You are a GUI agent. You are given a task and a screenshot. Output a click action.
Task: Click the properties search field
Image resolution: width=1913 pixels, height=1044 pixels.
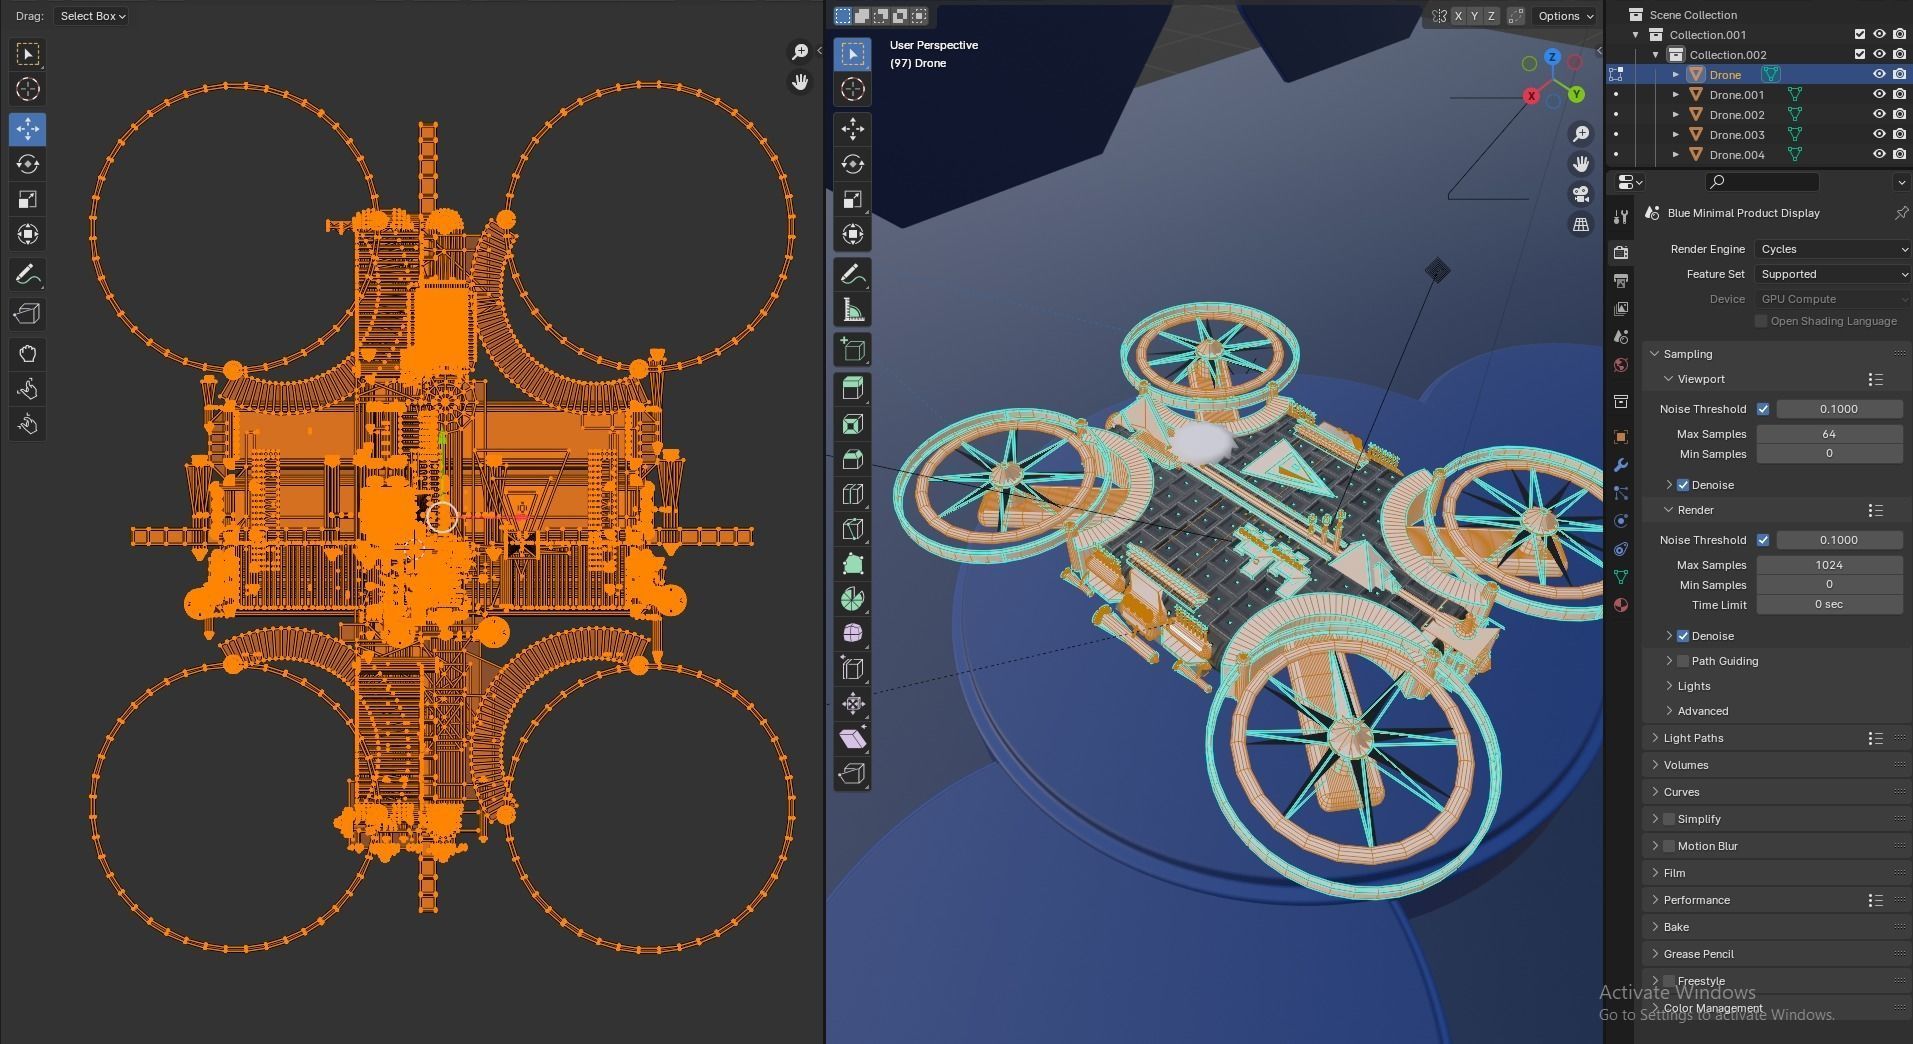1762,182
